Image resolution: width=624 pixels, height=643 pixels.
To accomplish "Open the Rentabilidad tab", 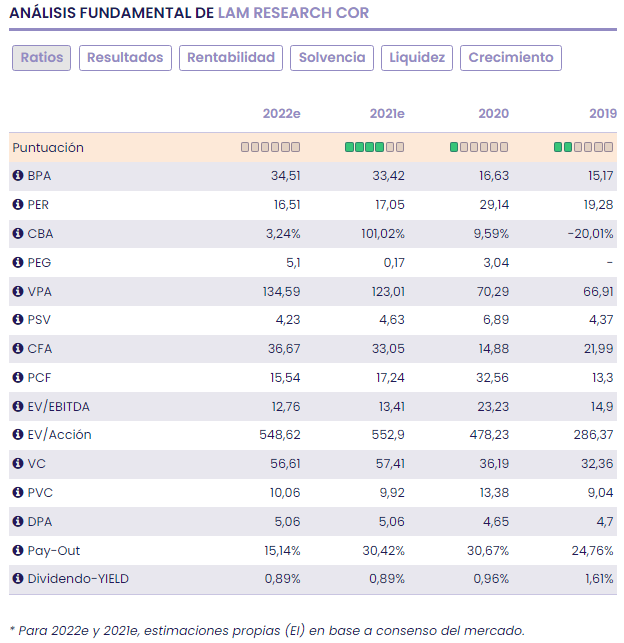I will (231, 58).
